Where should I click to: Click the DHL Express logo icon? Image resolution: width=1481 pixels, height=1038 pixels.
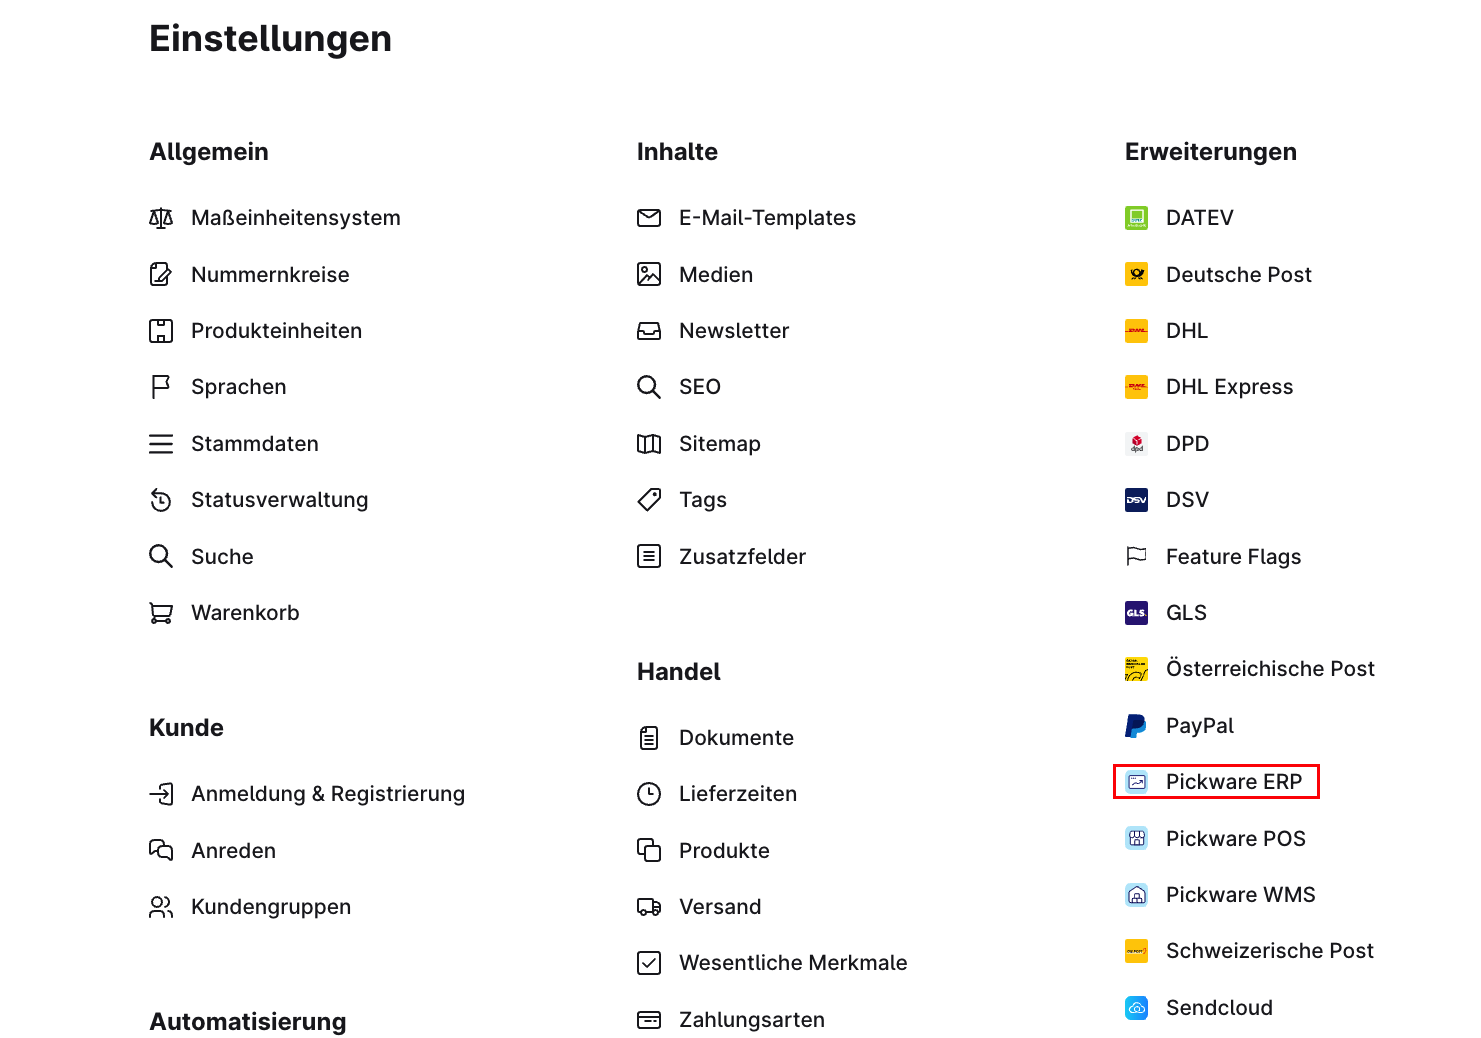tap(1136, 387)
